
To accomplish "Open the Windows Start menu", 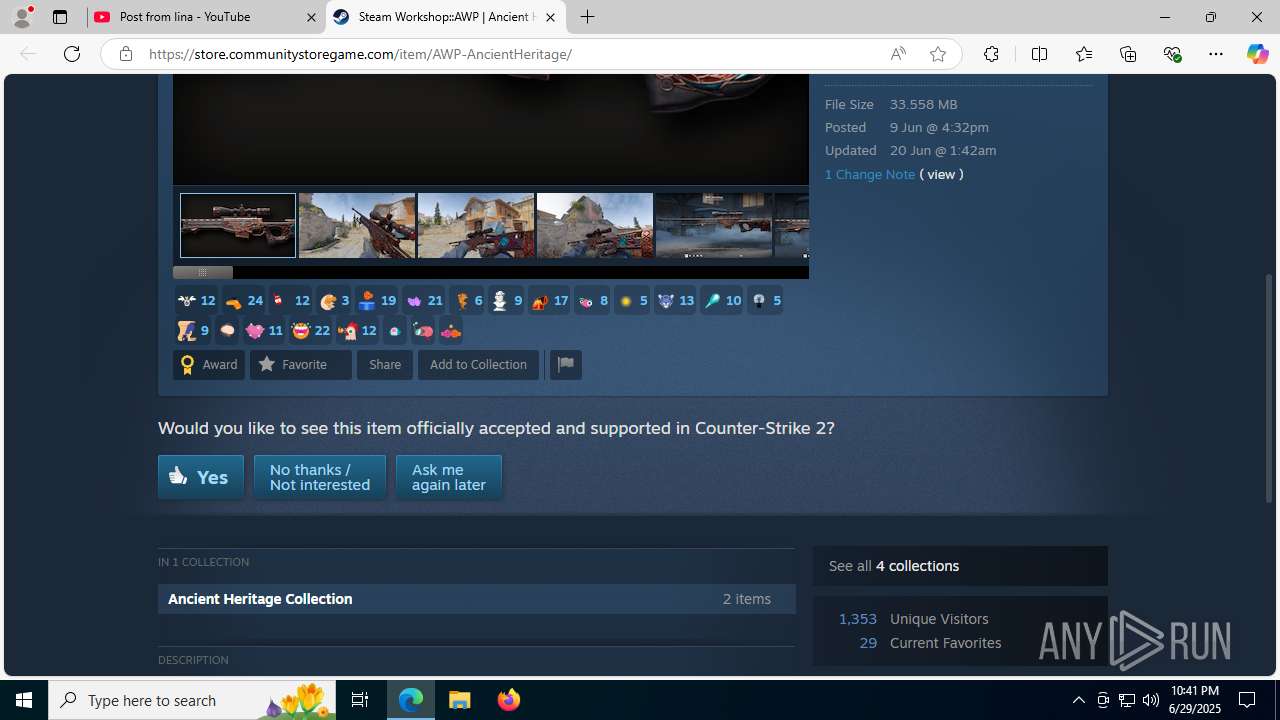I will [x=24, y=700].
